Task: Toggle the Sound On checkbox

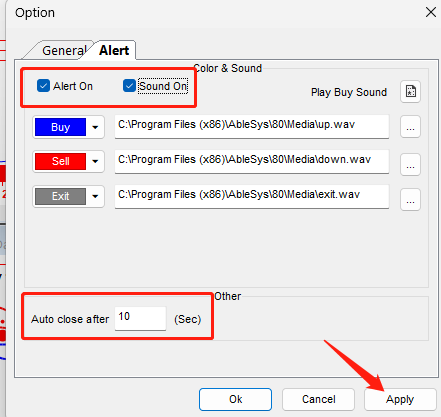Action: (x=129, y=86)
